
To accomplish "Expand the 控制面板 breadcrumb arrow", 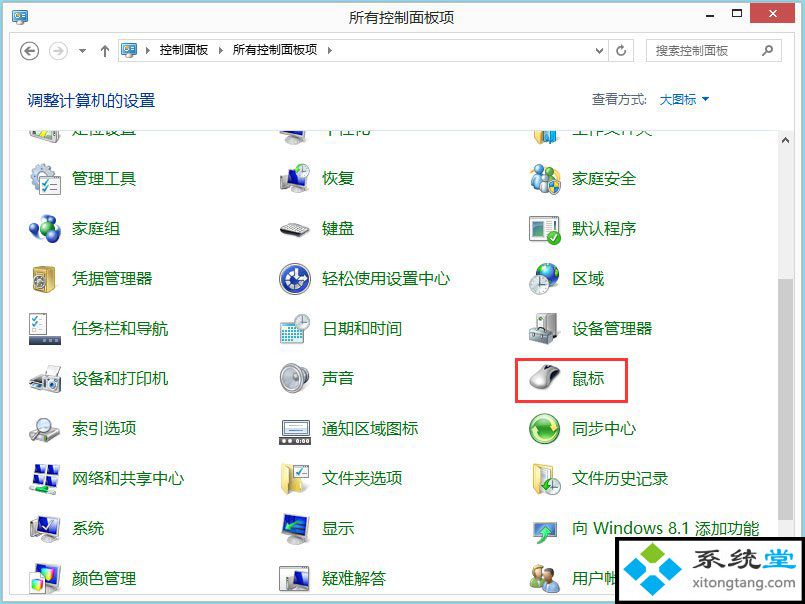I will coord(221,50).
